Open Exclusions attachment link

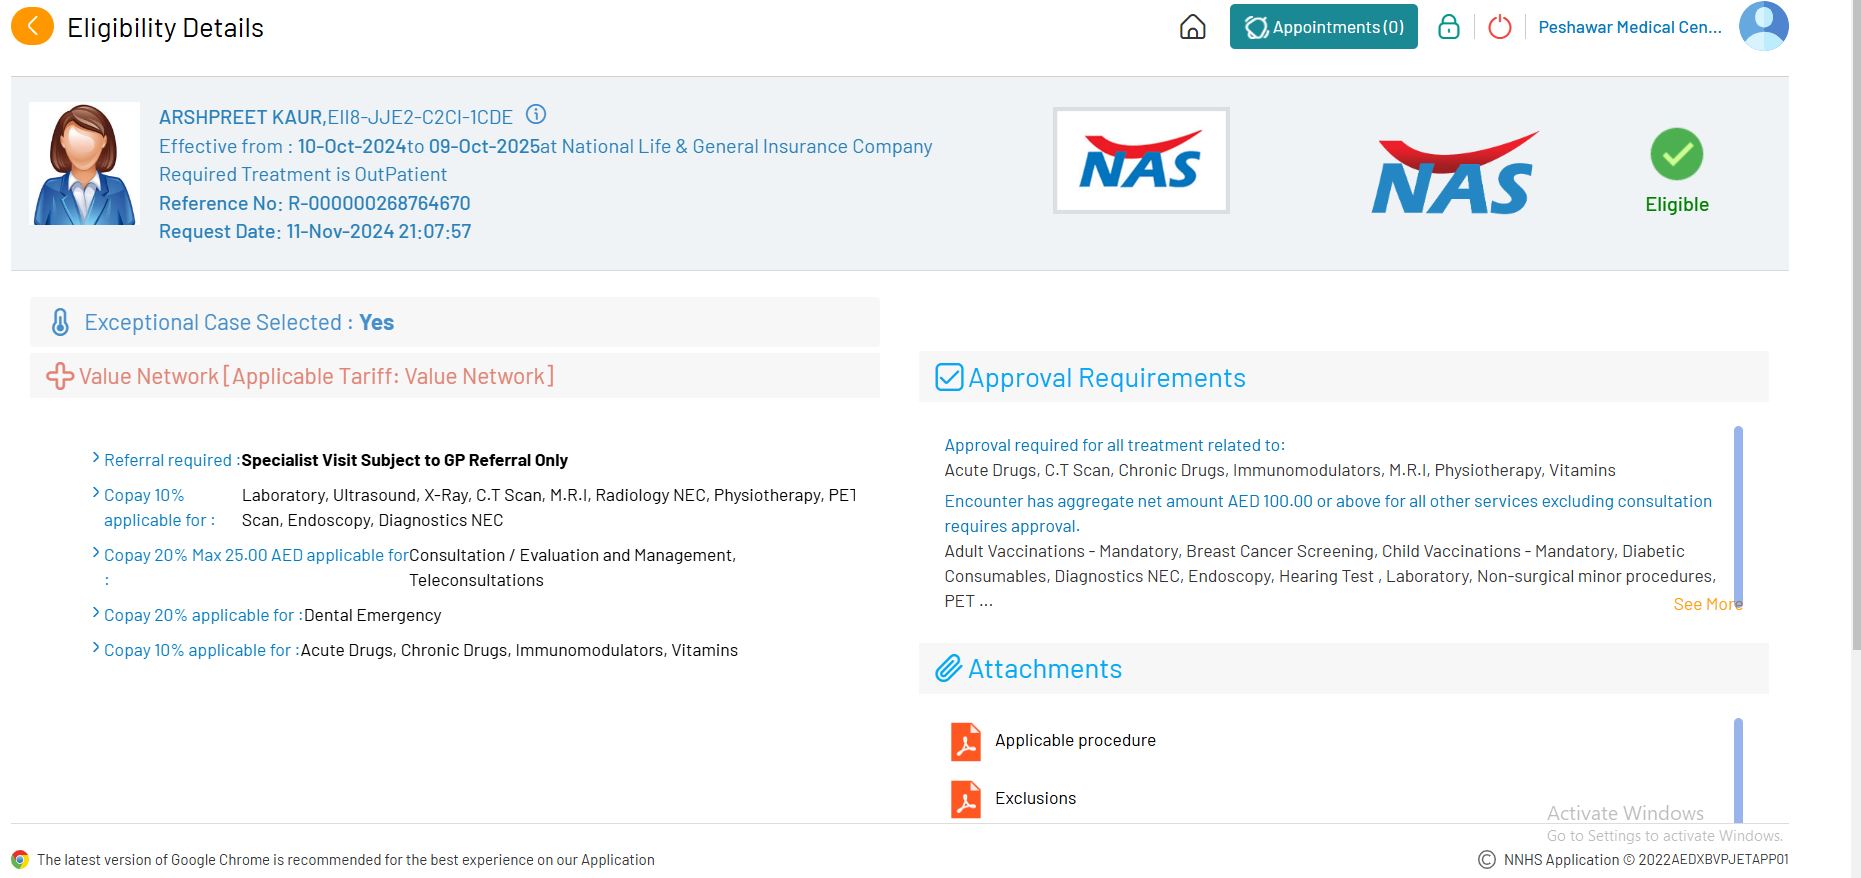click(x=1035, y=798)
